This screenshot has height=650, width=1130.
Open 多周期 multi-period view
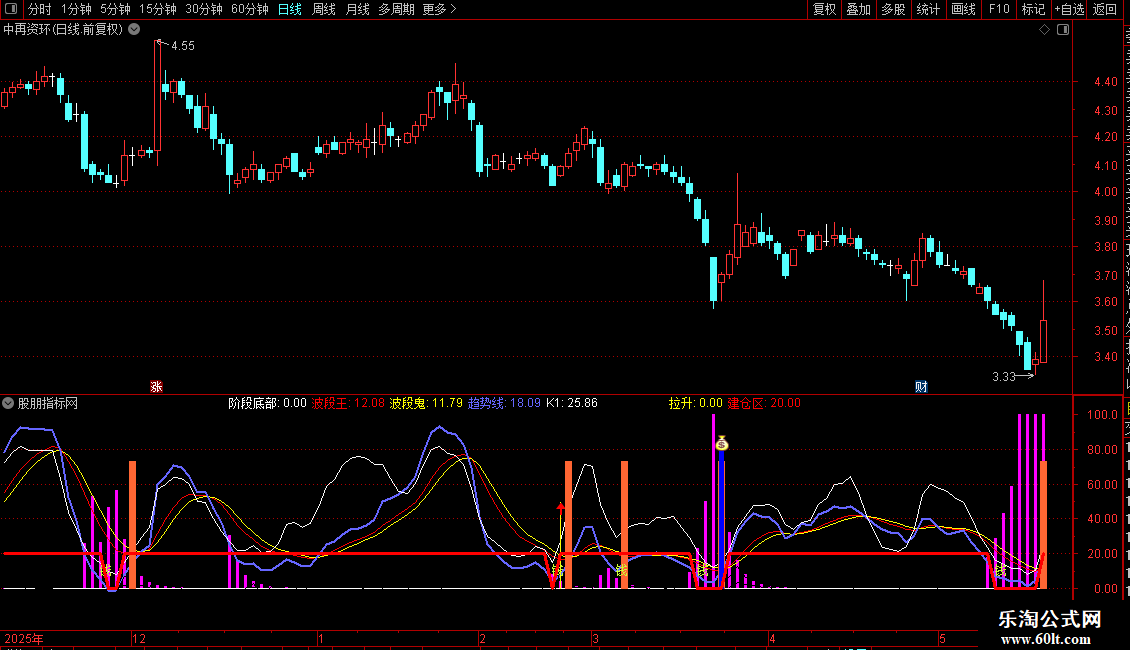click(x=396, y=9)
